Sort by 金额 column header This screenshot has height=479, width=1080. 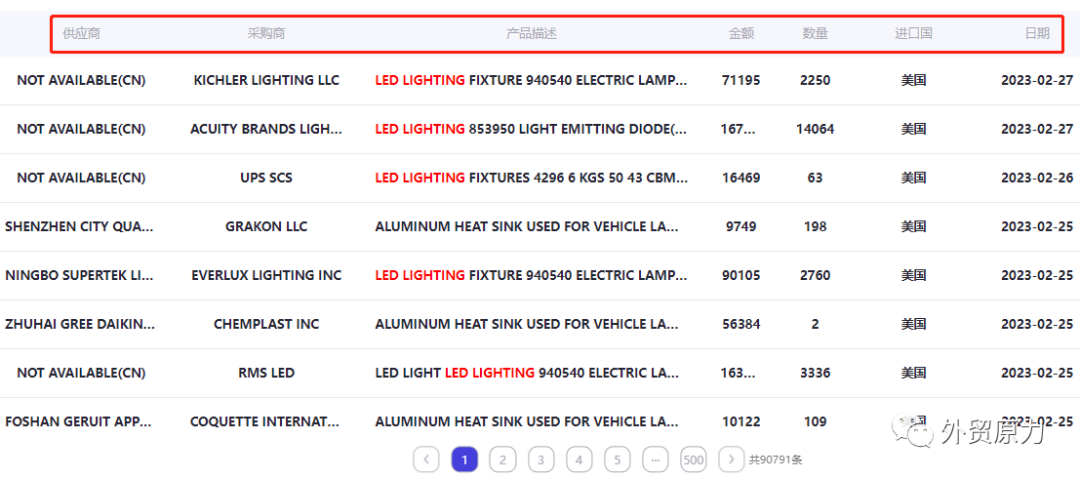742,33
